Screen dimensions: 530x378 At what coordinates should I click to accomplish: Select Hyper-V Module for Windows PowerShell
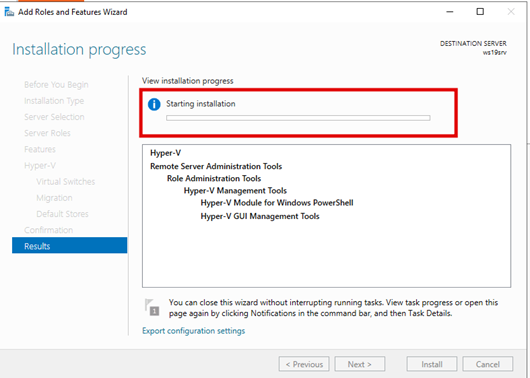coord(277,203)
